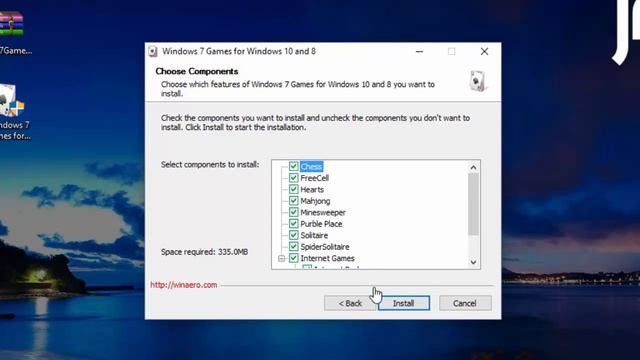Viewport: 640px width, 360px height.
Task: Select the Internet Games item label
Action: [x=327, y=258]
